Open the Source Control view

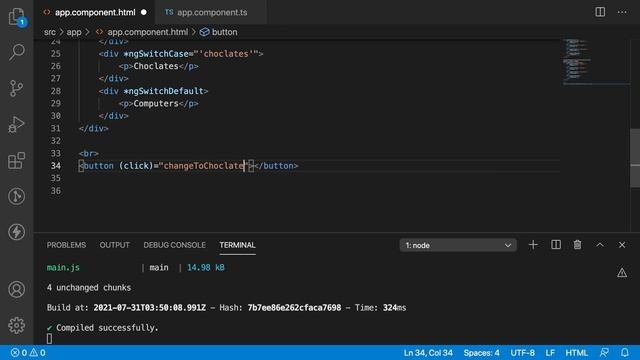click(x=16, y=88)
